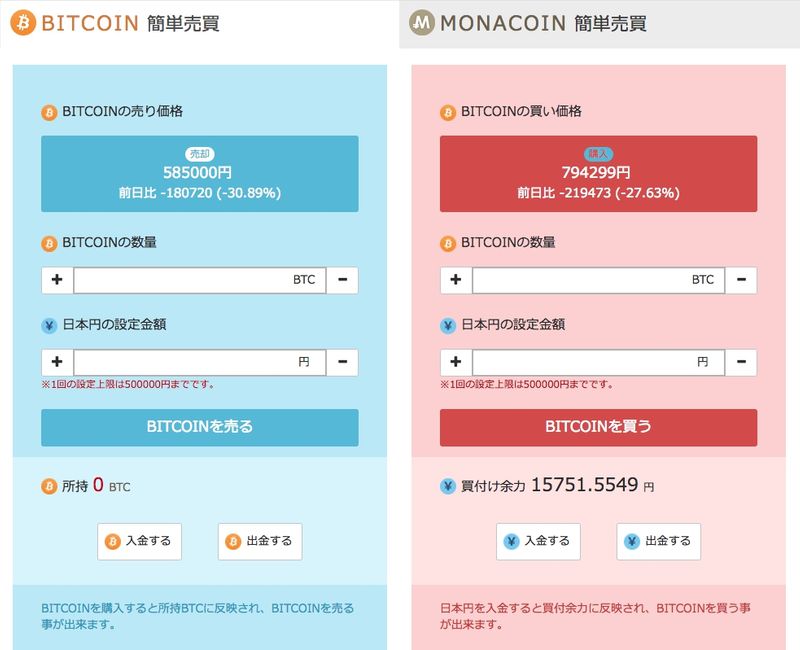Decrease yen amount in the sell panel

click(342, 362)
